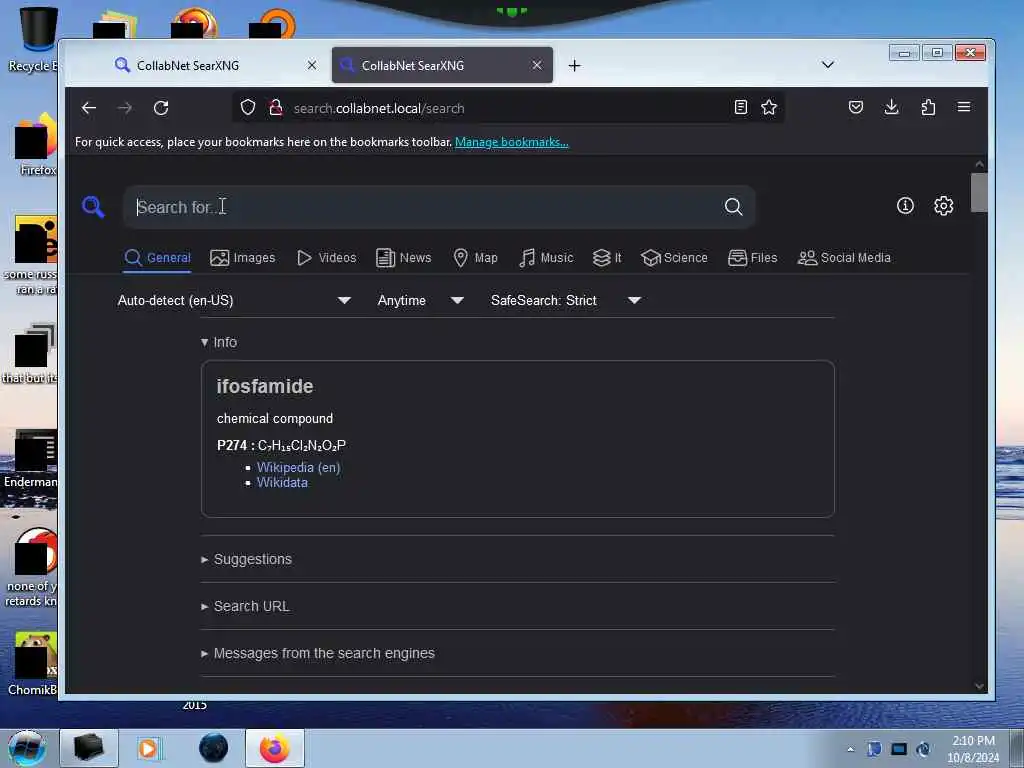The width and height of the screenshot is (1024, 768).
Task: Open the list all tabs chevron
Action: 827,65
